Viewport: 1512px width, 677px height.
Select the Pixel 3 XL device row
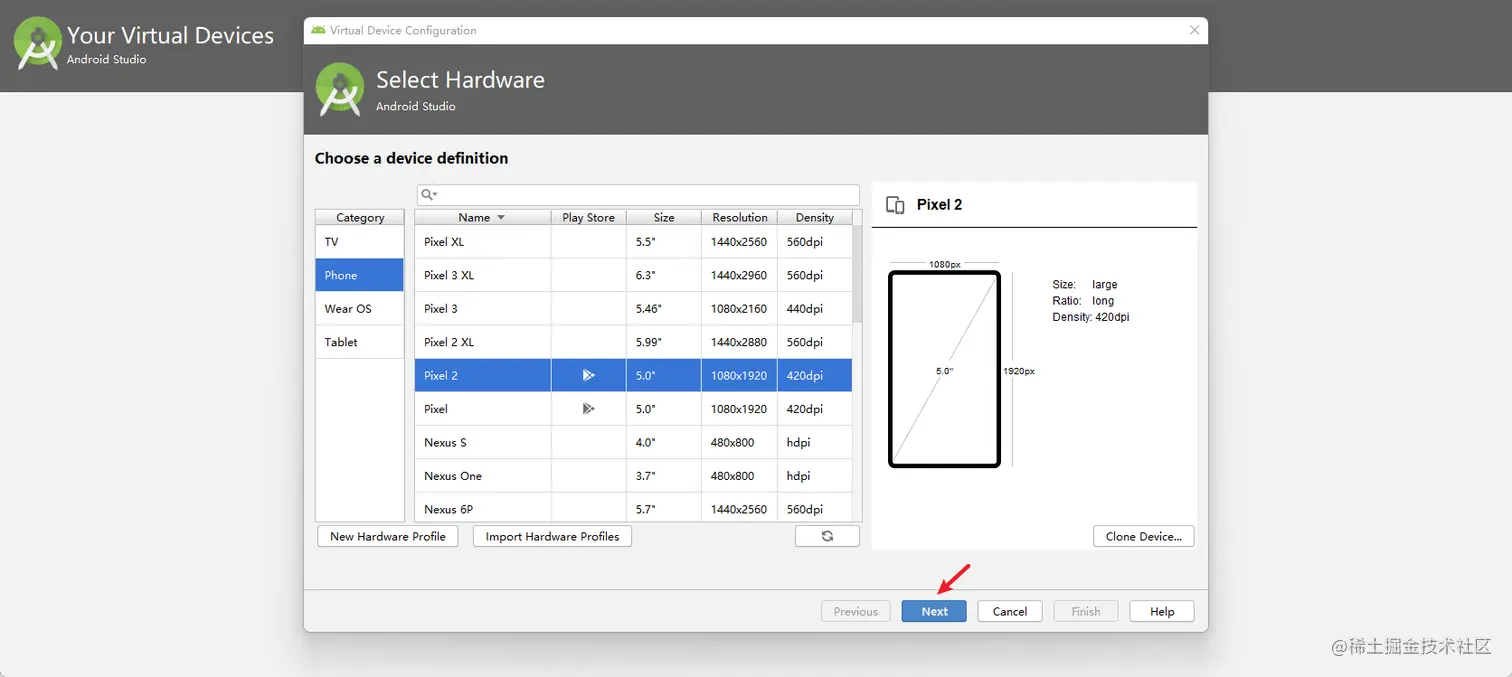pyautogui.click(x=633, y=275)
